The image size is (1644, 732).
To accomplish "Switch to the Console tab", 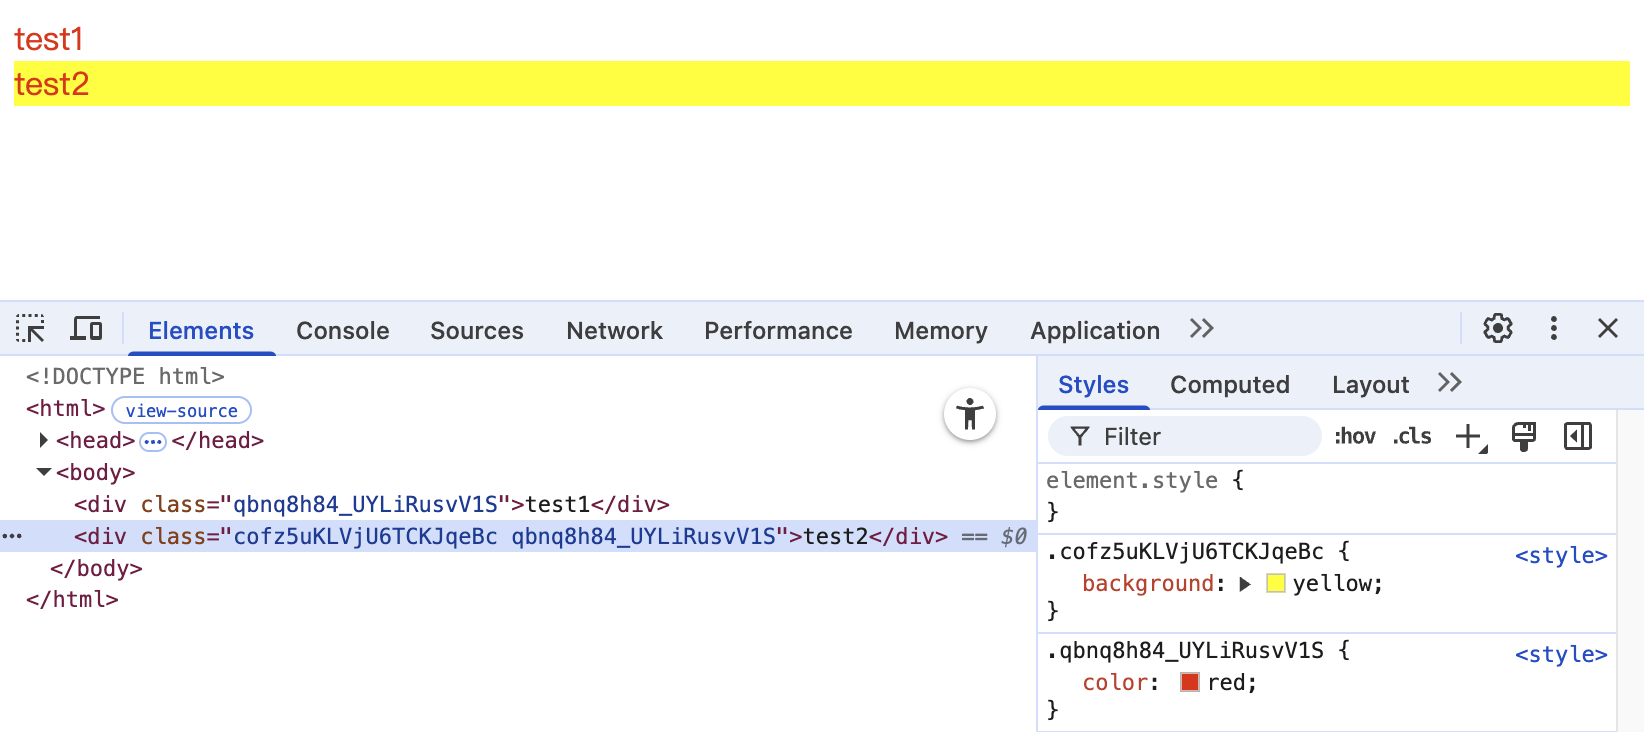I will point(342,331).
